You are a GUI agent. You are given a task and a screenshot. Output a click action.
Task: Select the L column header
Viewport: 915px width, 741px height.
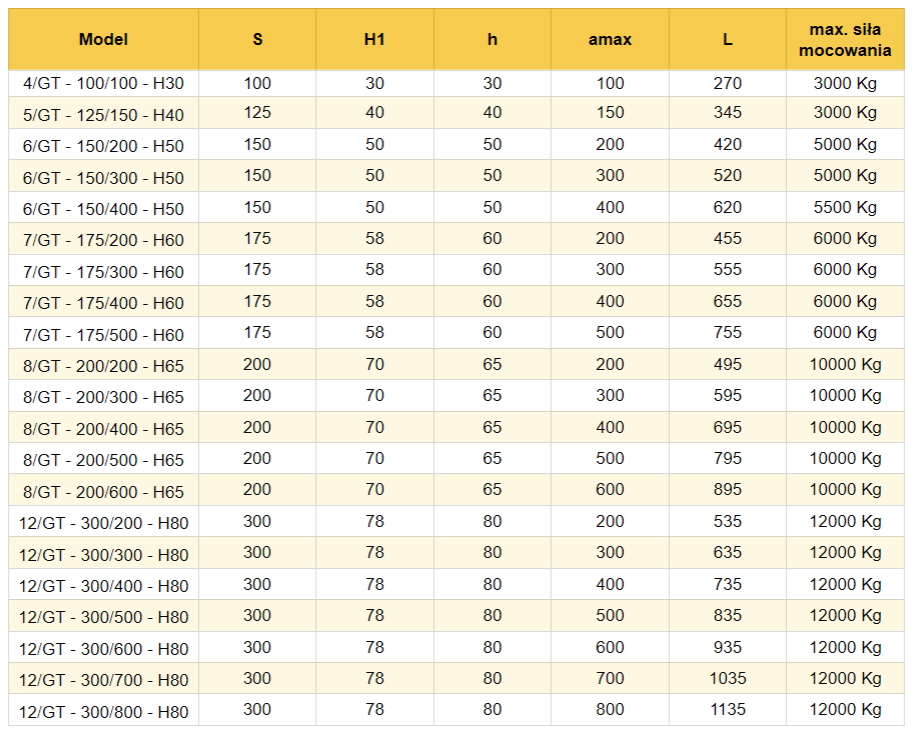point(727,40)
